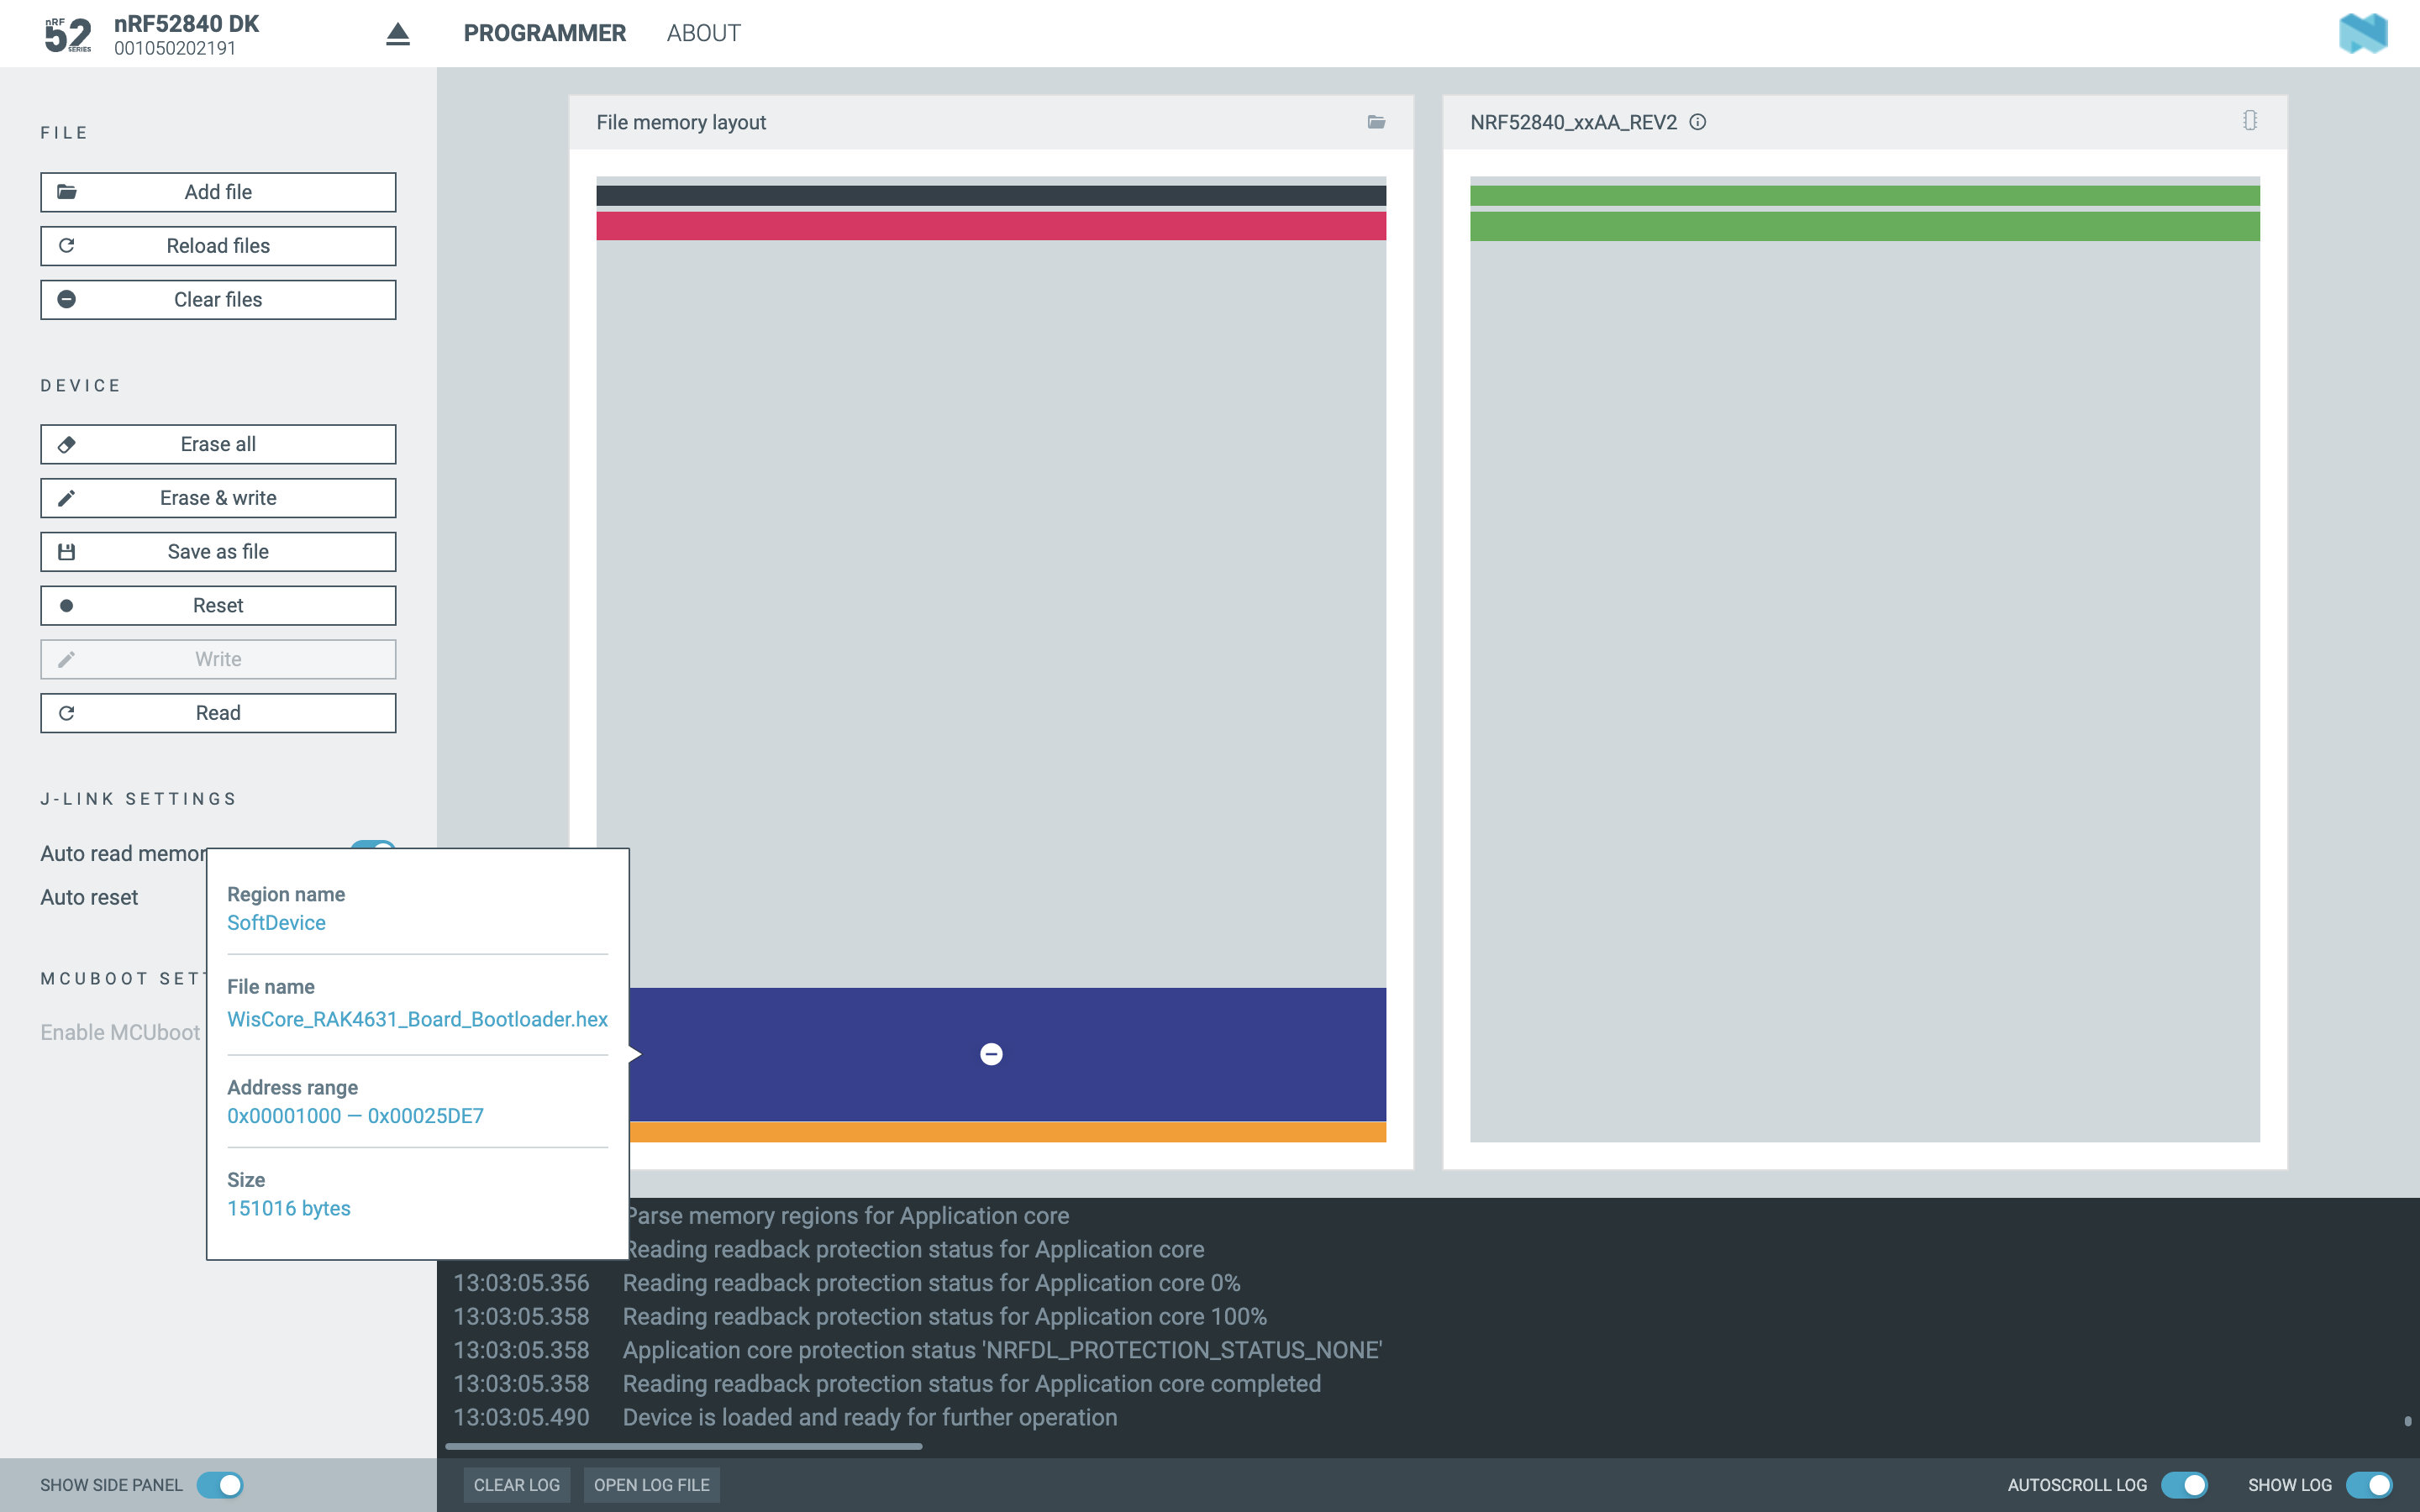Click the Erase all eraser button

coord(218,444)
